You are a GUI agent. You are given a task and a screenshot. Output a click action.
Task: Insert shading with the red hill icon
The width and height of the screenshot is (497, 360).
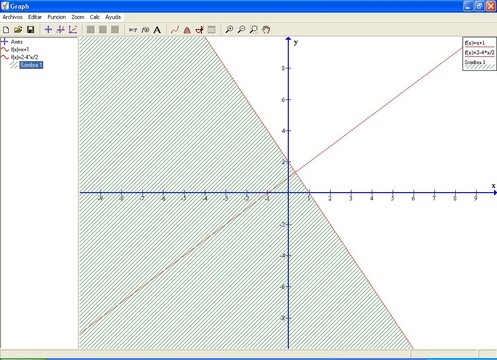click(187, 30)
